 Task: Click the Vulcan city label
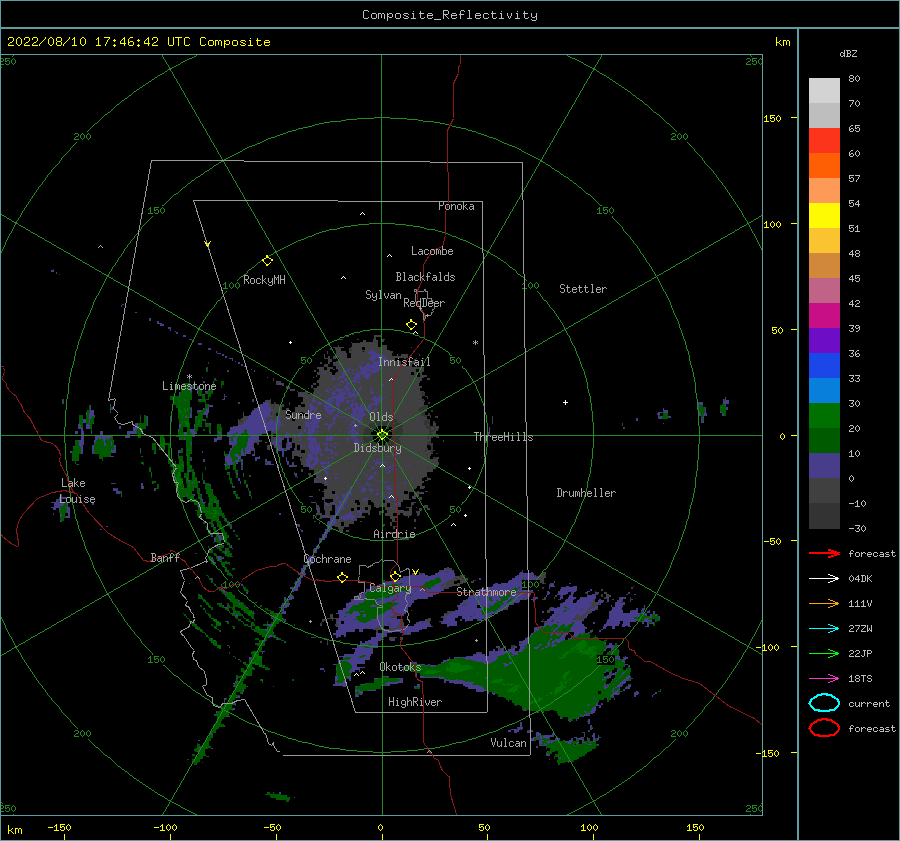point(508,743)
